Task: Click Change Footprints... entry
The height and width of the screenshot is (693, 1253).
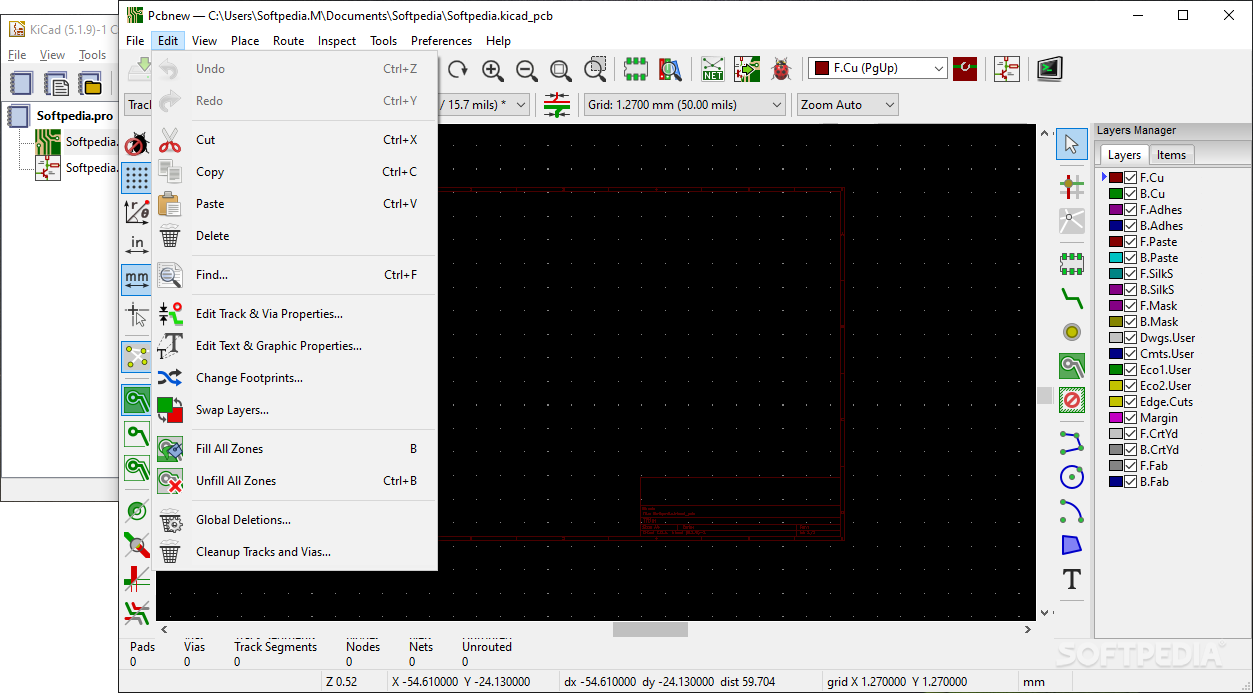Action: pyautogui.click(x=296, y=378)
